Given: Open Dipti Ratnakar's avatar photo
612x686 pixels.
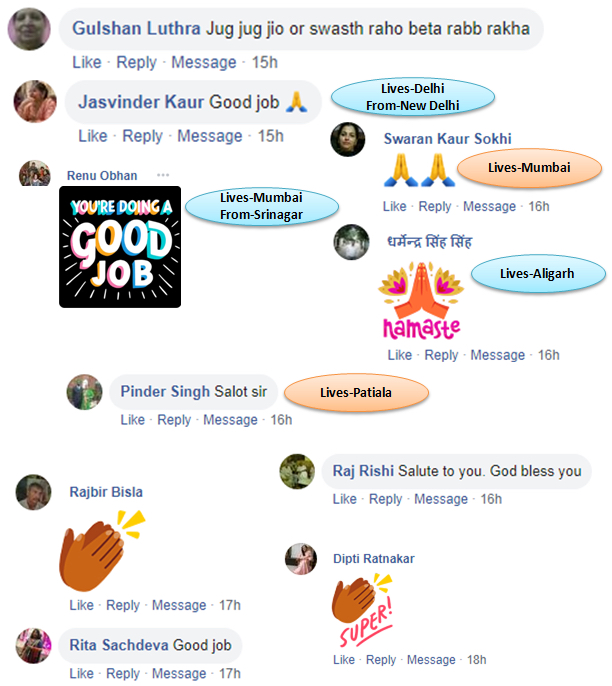Looking at the screenshot, I should (301, 559).
